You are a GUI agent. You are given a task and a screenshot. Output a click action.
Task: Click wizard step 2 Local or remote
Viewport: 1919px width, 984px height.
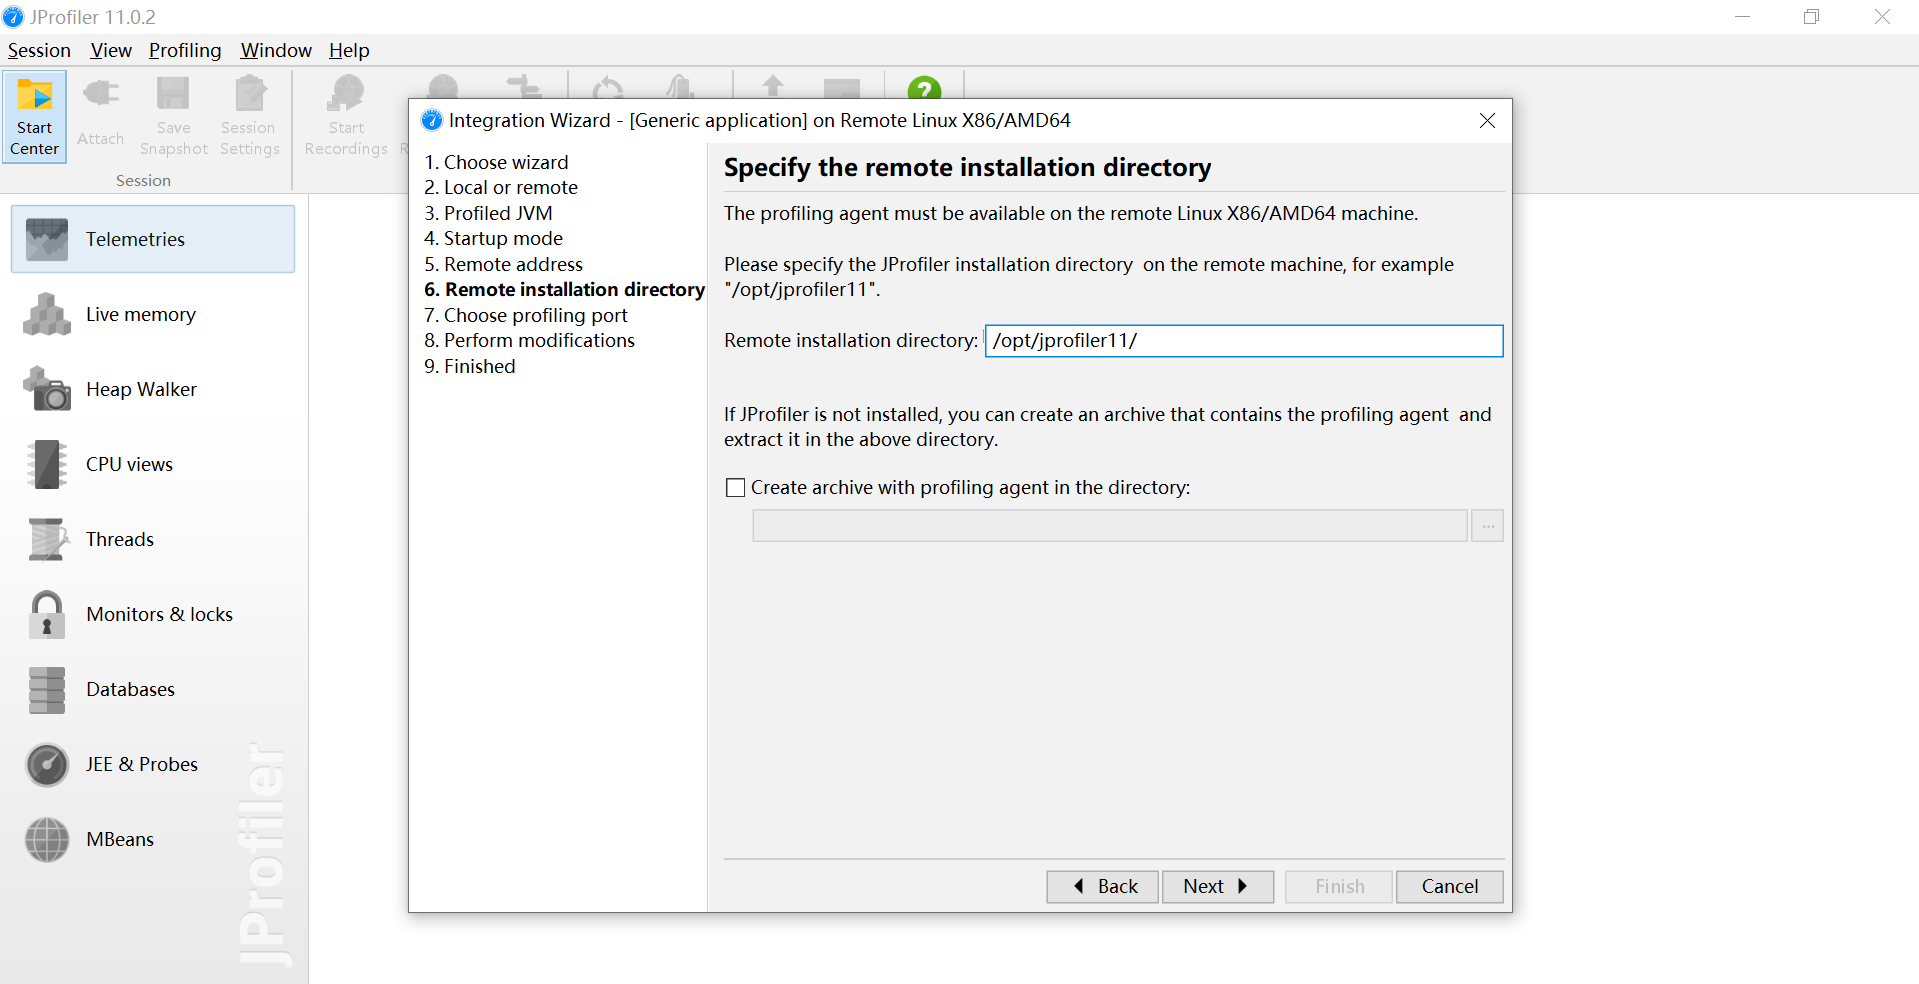click(x=501, y=187)
